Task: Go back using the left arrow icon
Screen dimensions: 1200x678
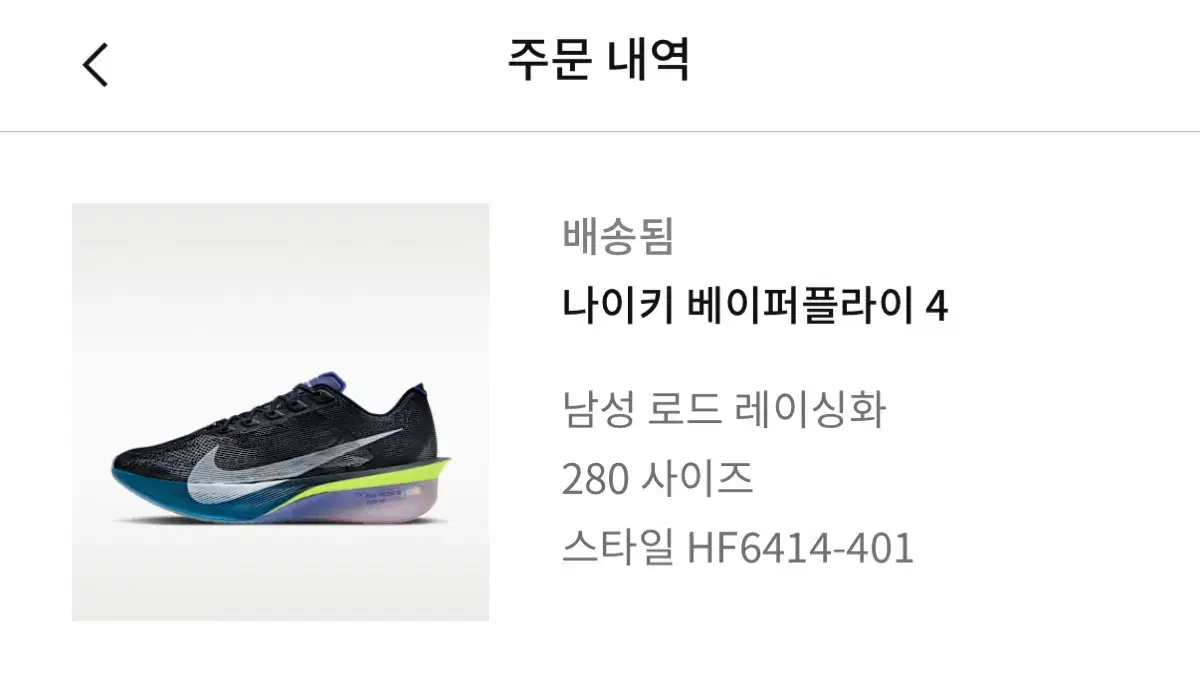Action: point(95,66)
